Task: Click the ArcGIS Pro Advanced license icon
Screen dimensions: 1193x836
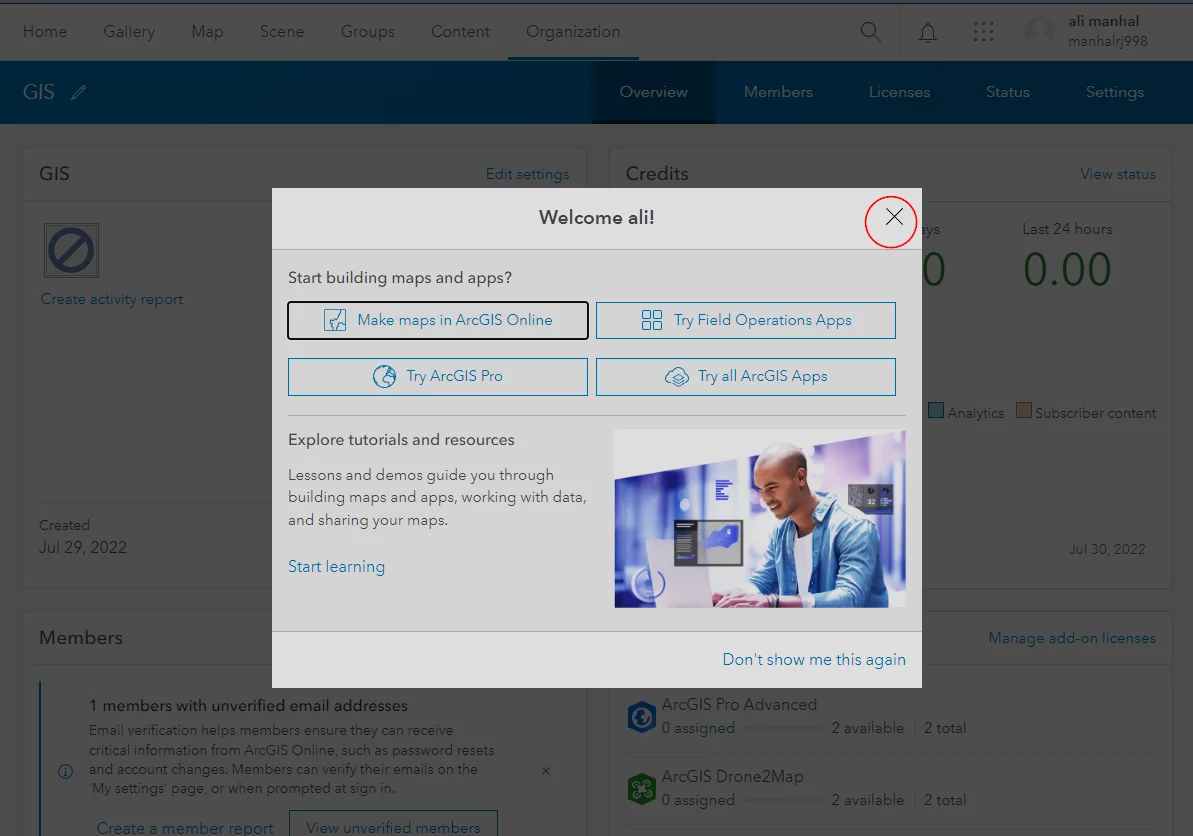Action: [x=641, y=717]
